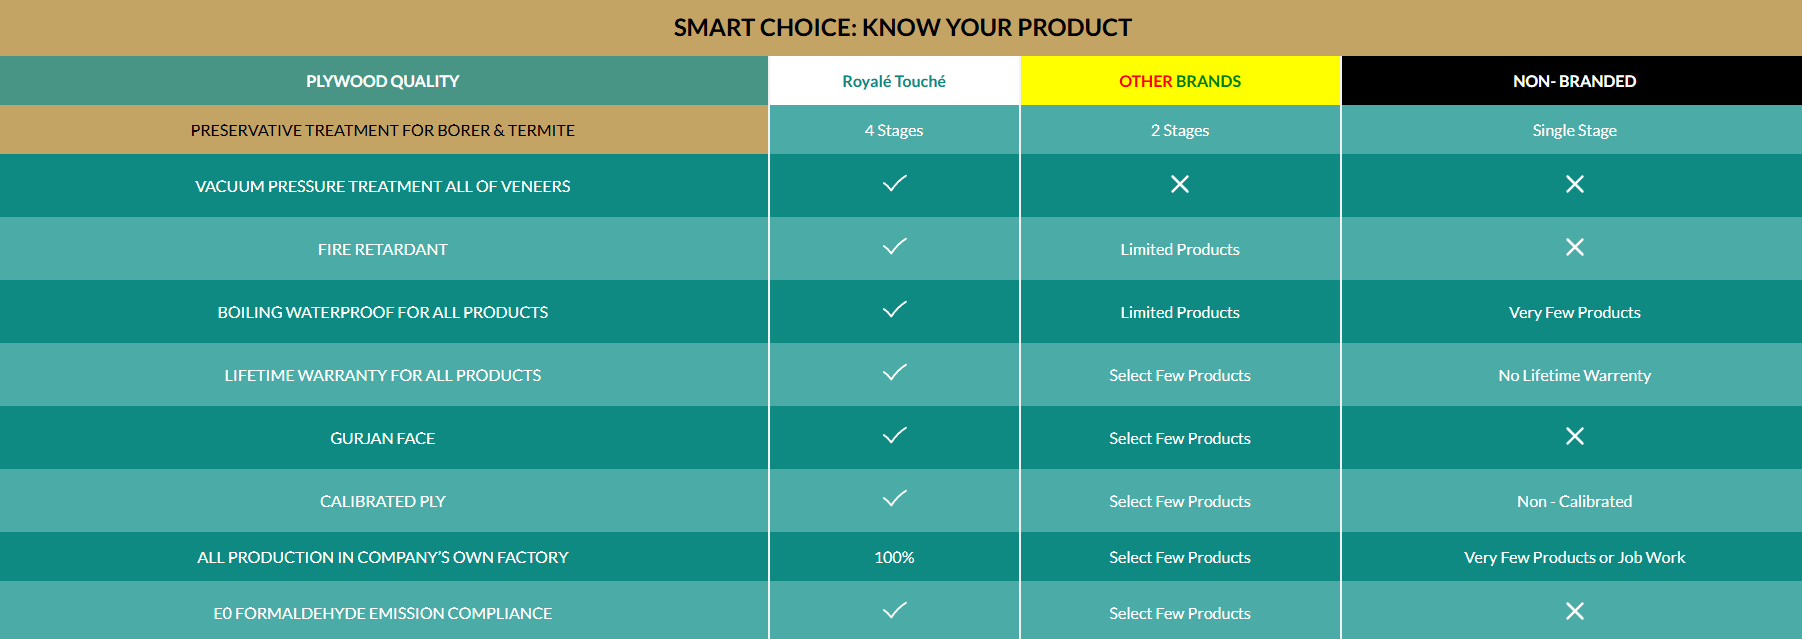
Task: Click the Non-Branded X for E0 Formaldehyde Emission
Action: 1574,611
